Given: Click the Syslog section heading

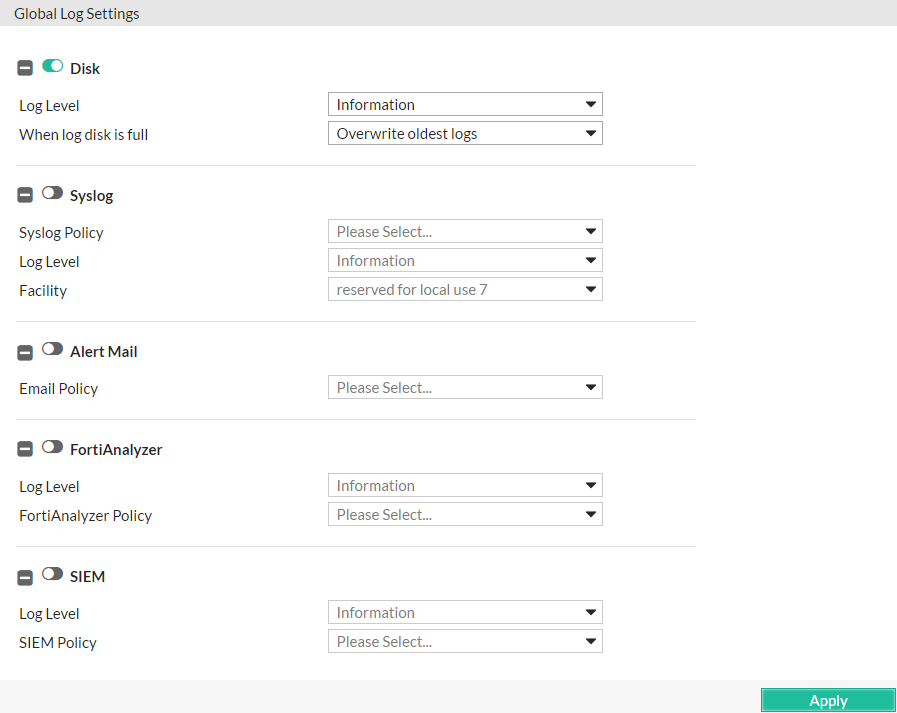Looking at the screenshot, I should pos(92,196).
